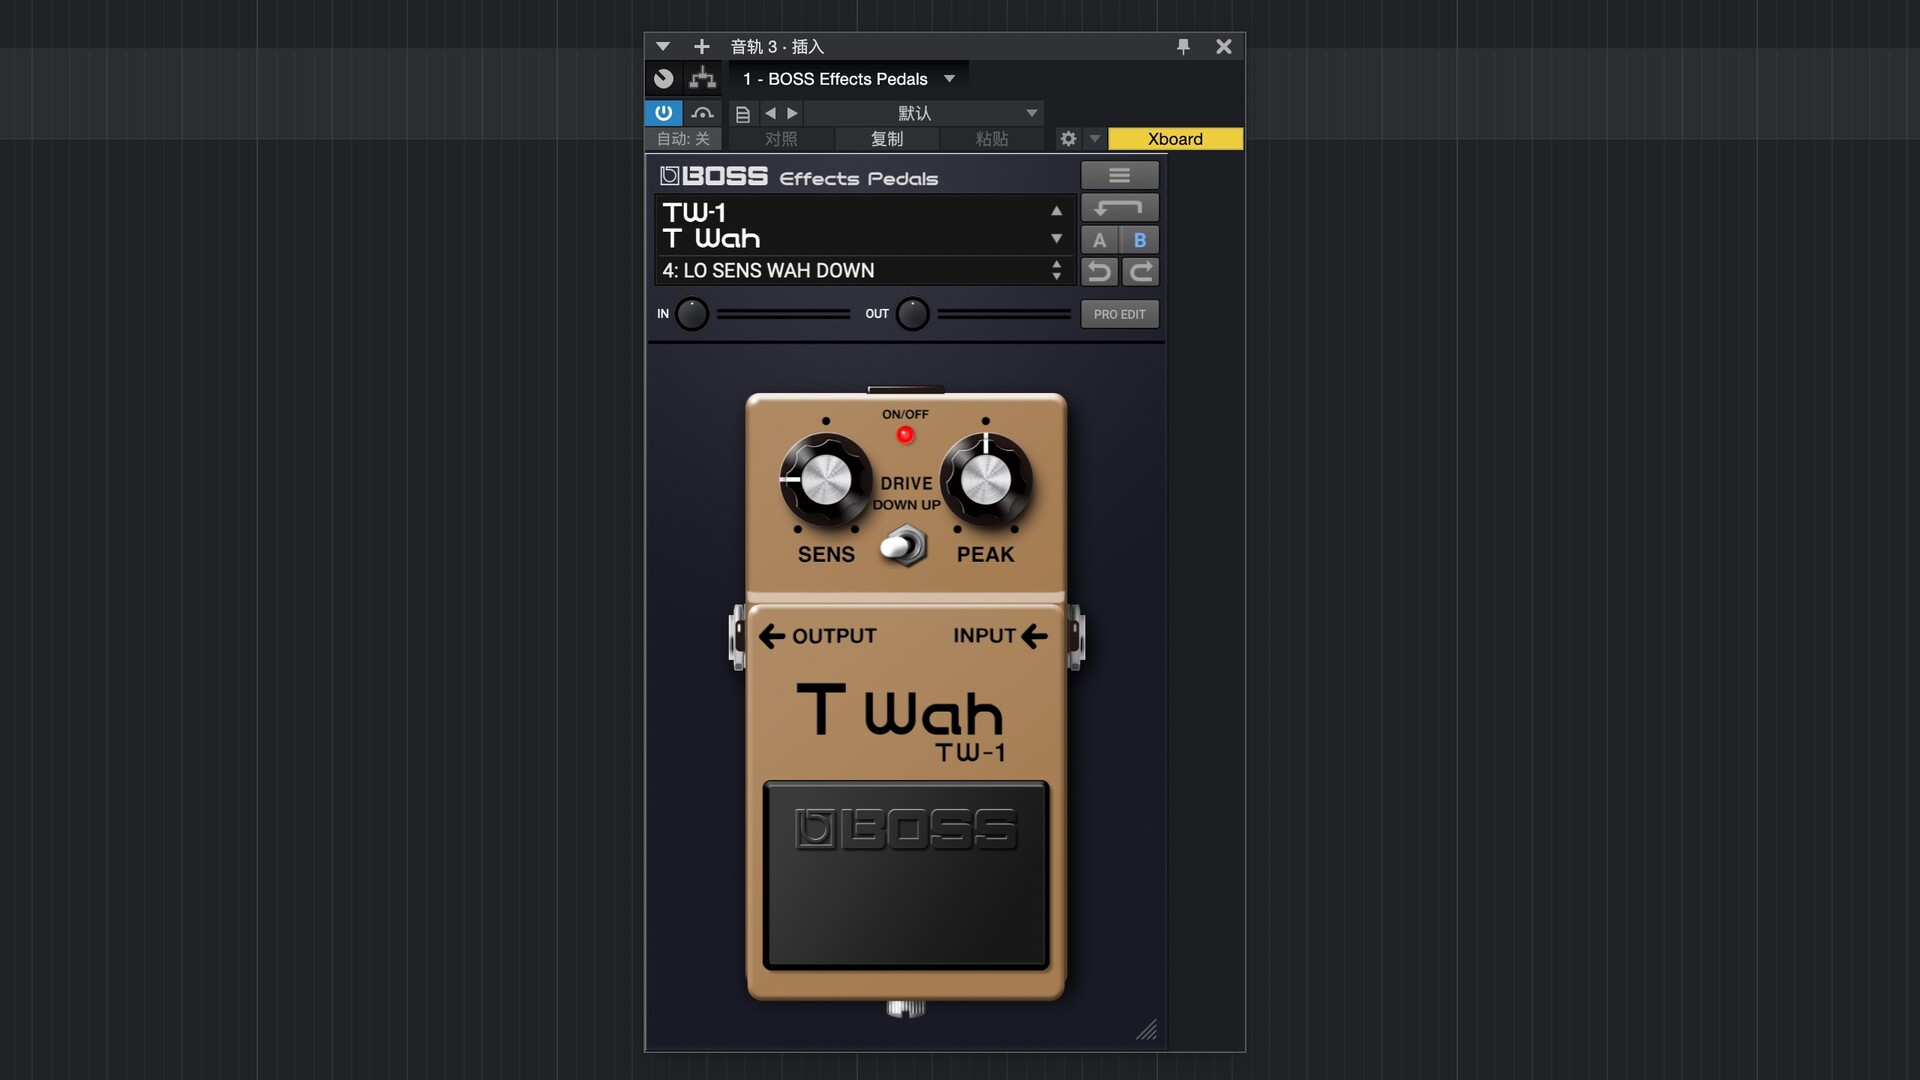Click the 对照 compare button
This screenshot has width=1920, height=1080.
(x=781, y=139)
